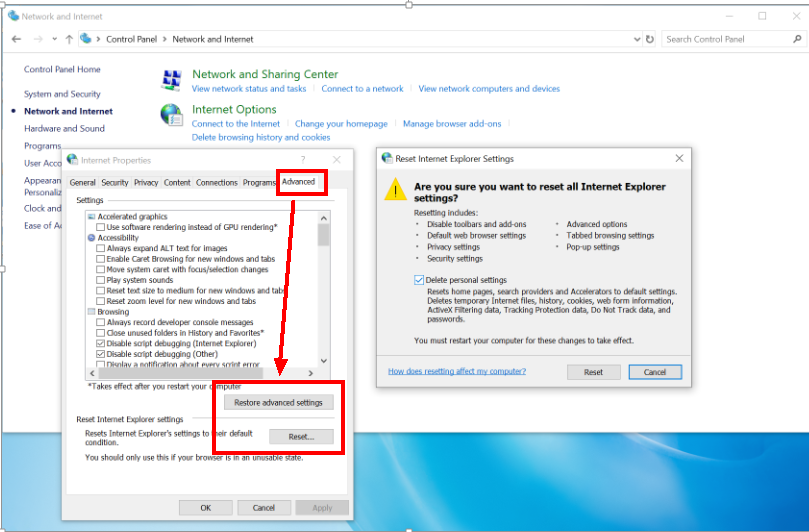Click the Internet Options globe icon
Screen dimensions: 809x532
tap(173, 116)
